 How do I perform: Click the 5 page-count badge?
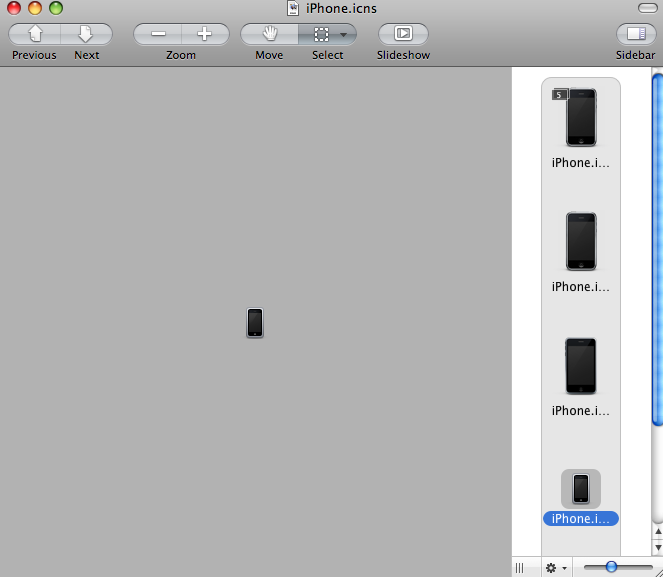[x=560, y=95]
